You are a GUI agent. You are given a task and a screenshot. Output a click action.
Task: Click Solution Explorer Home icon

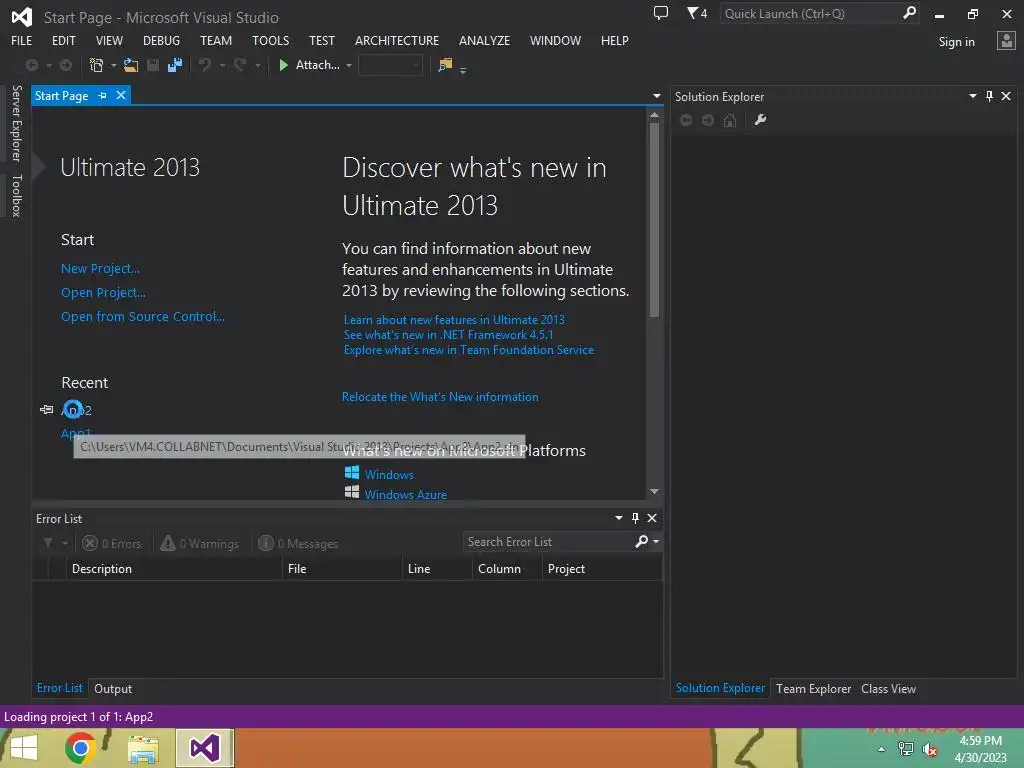(x=730, y=120)
